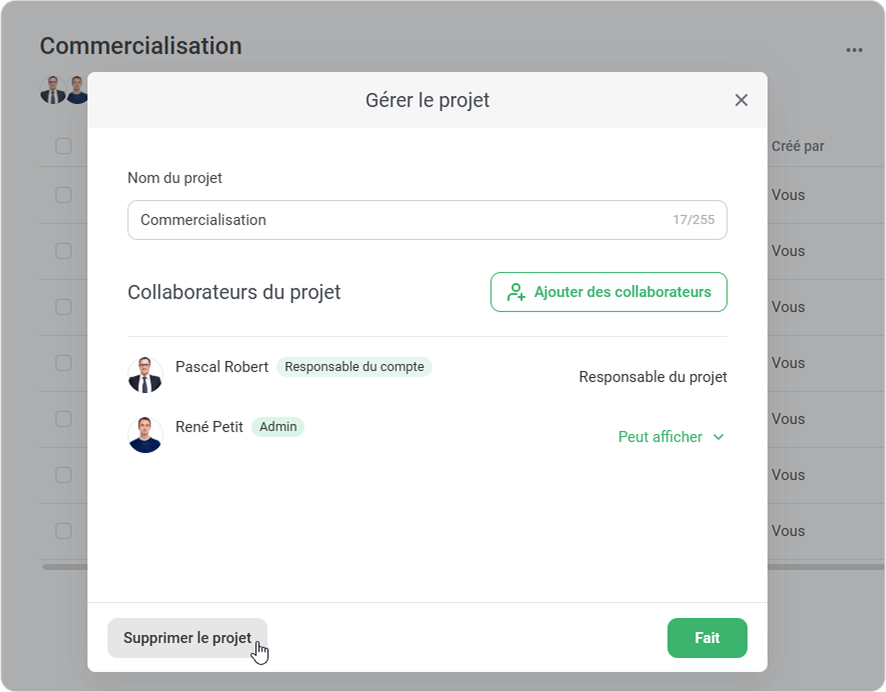Click the Responsable du compte badge

pos(354,367)
